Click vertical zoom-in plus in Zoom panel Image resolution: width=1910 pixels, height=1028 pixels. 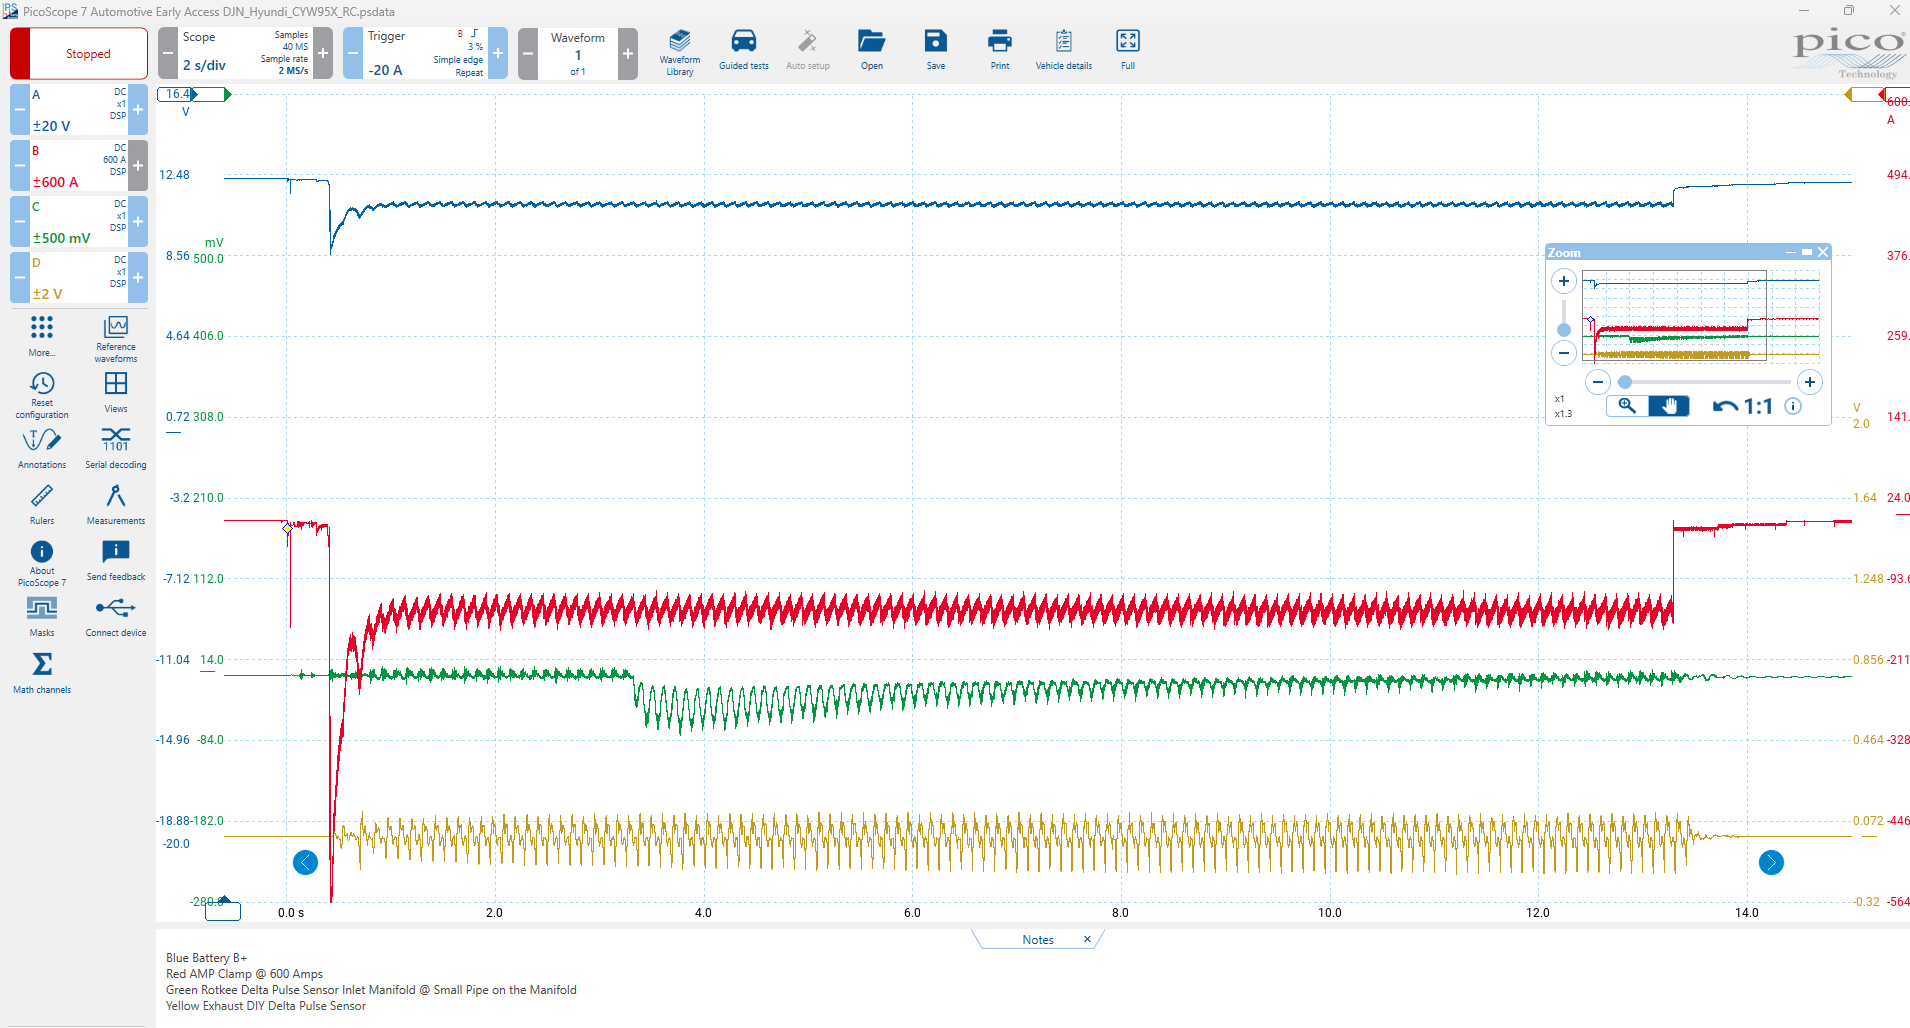pos(1564,281)
